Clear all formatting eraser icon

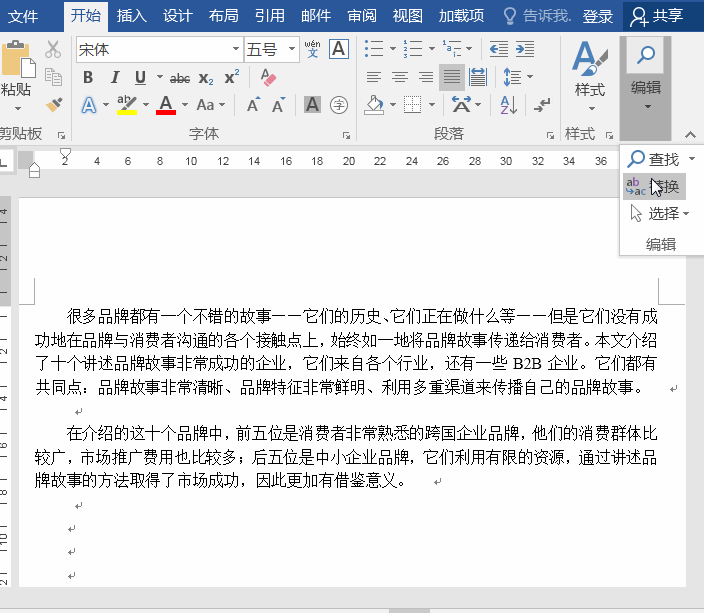(268, 77)
